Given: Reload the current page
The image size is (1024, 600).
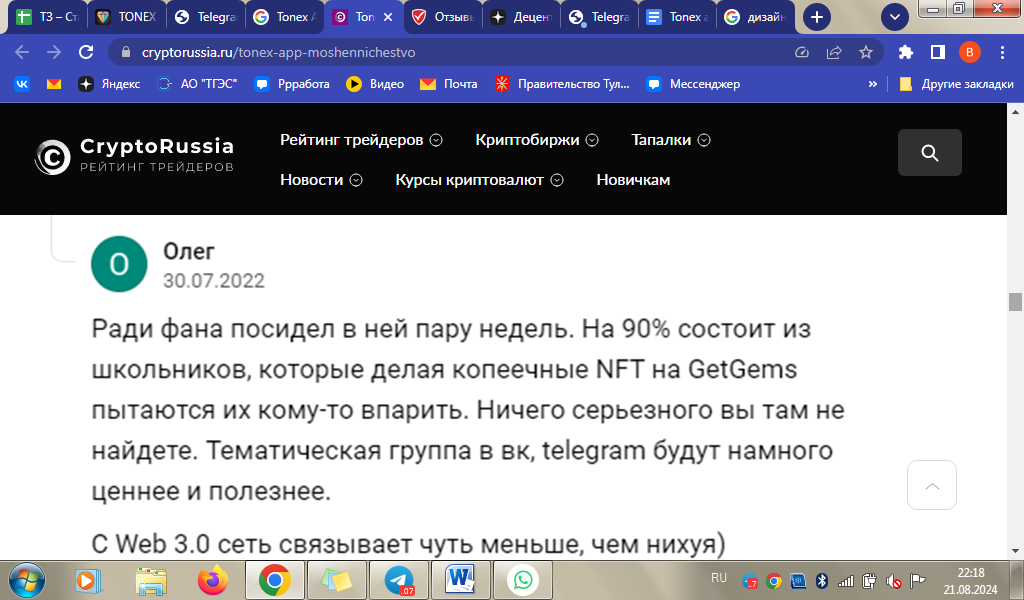Looking at the screenshot, I should click(87, 52).
